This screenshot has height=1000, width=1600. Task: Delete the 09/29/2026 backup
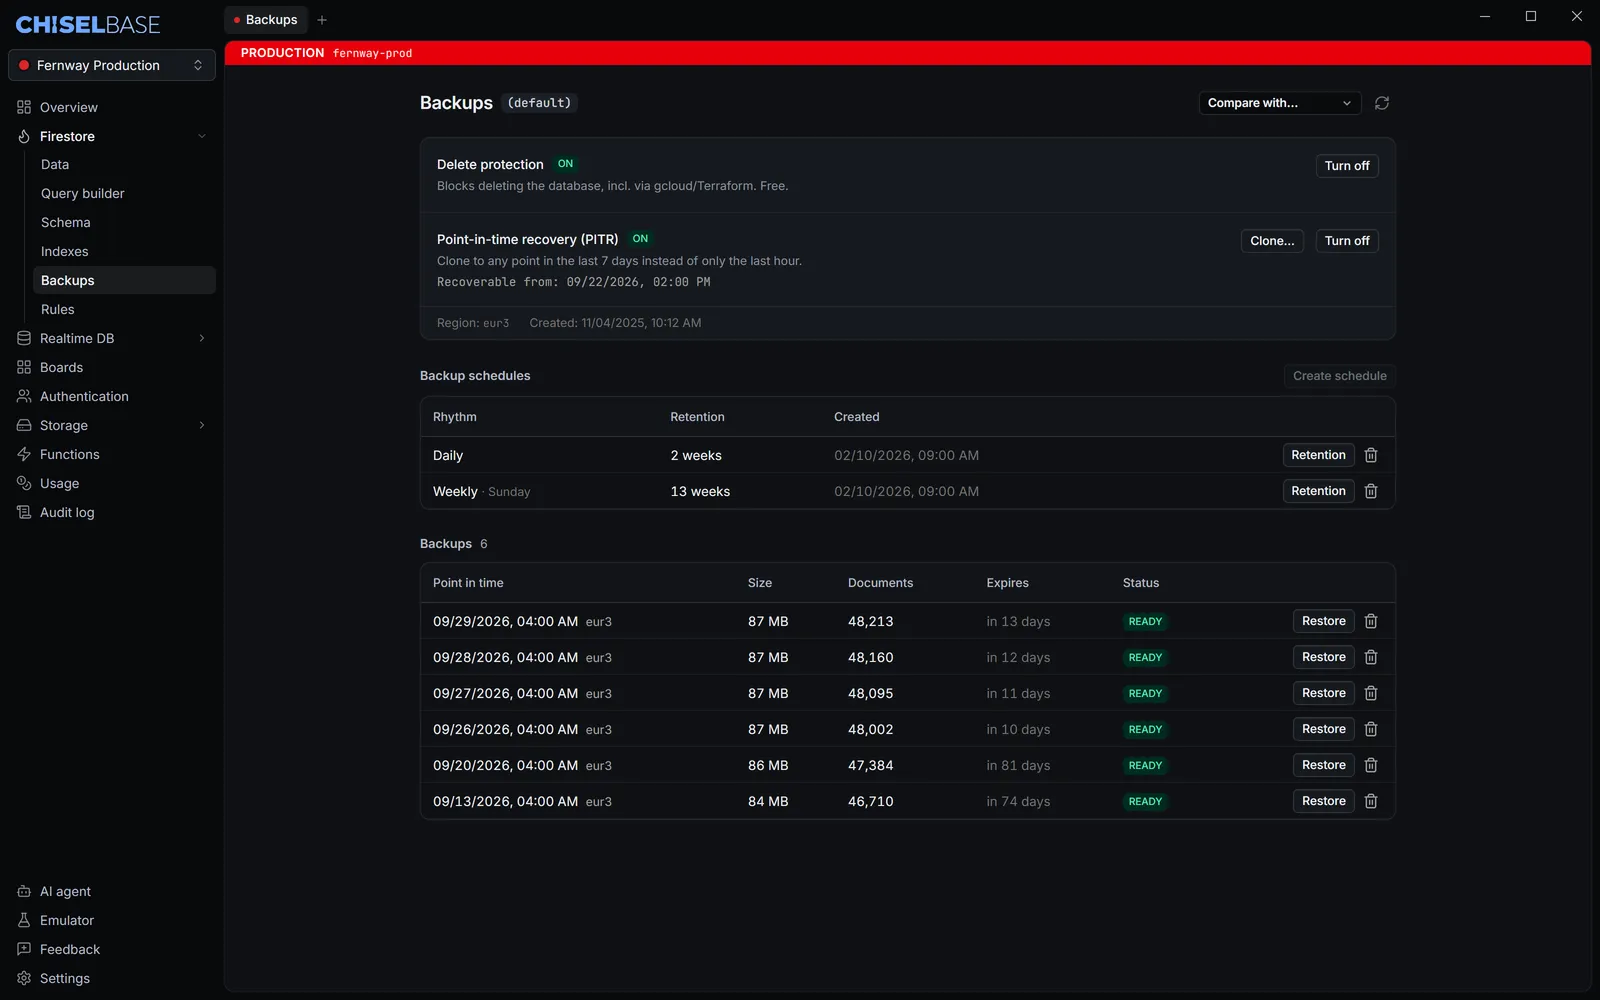coord(1371,621)
